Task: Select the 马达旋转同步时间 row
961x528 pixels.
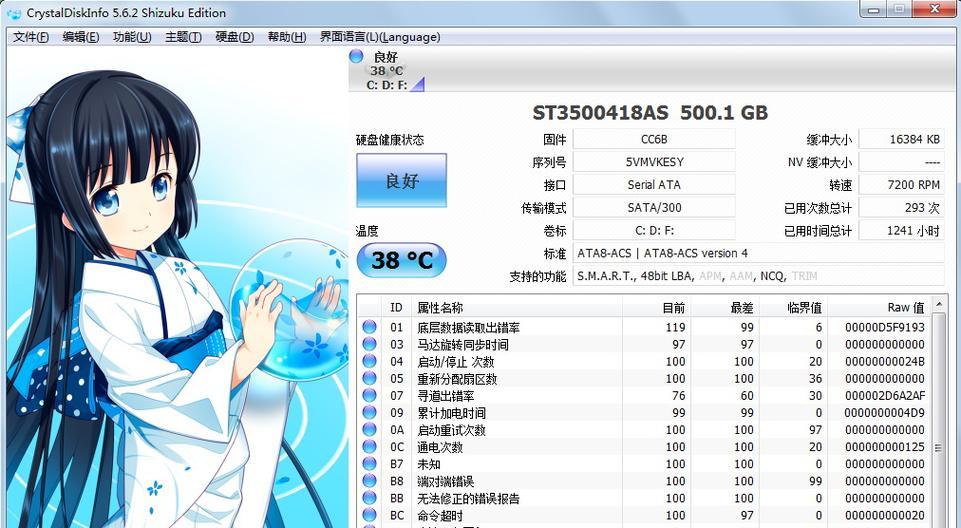Action: coord(644,344)
